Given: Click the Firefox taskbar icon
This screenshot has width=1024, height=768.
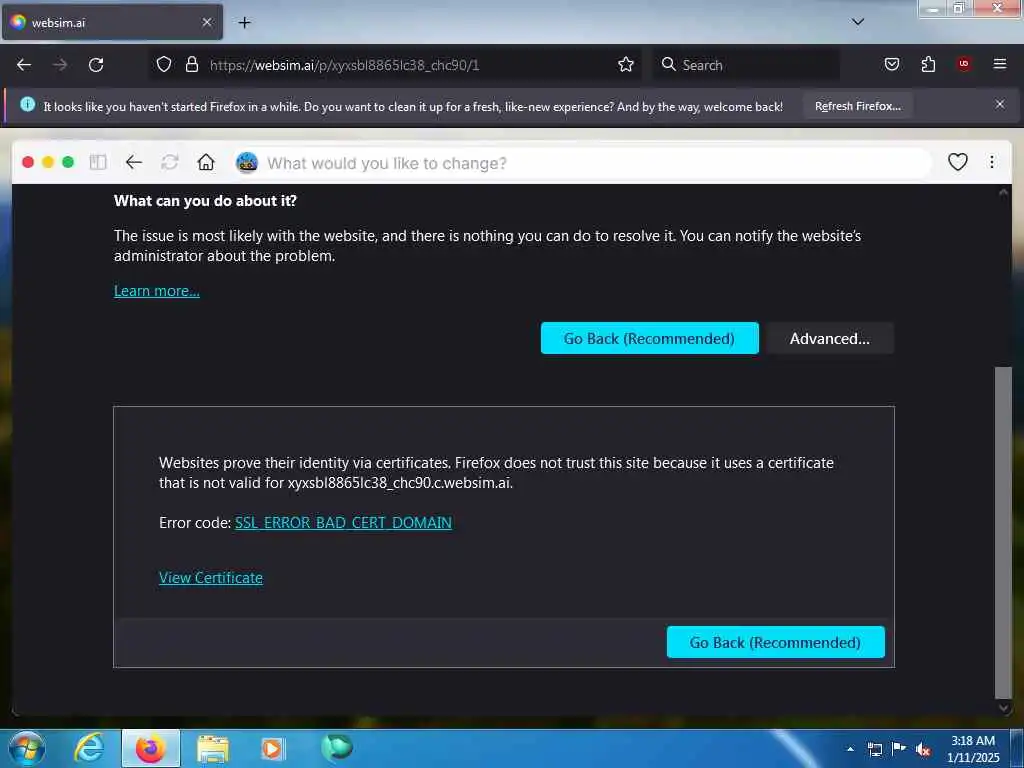Looking at the screenshot, I should (x=150, y=748).
